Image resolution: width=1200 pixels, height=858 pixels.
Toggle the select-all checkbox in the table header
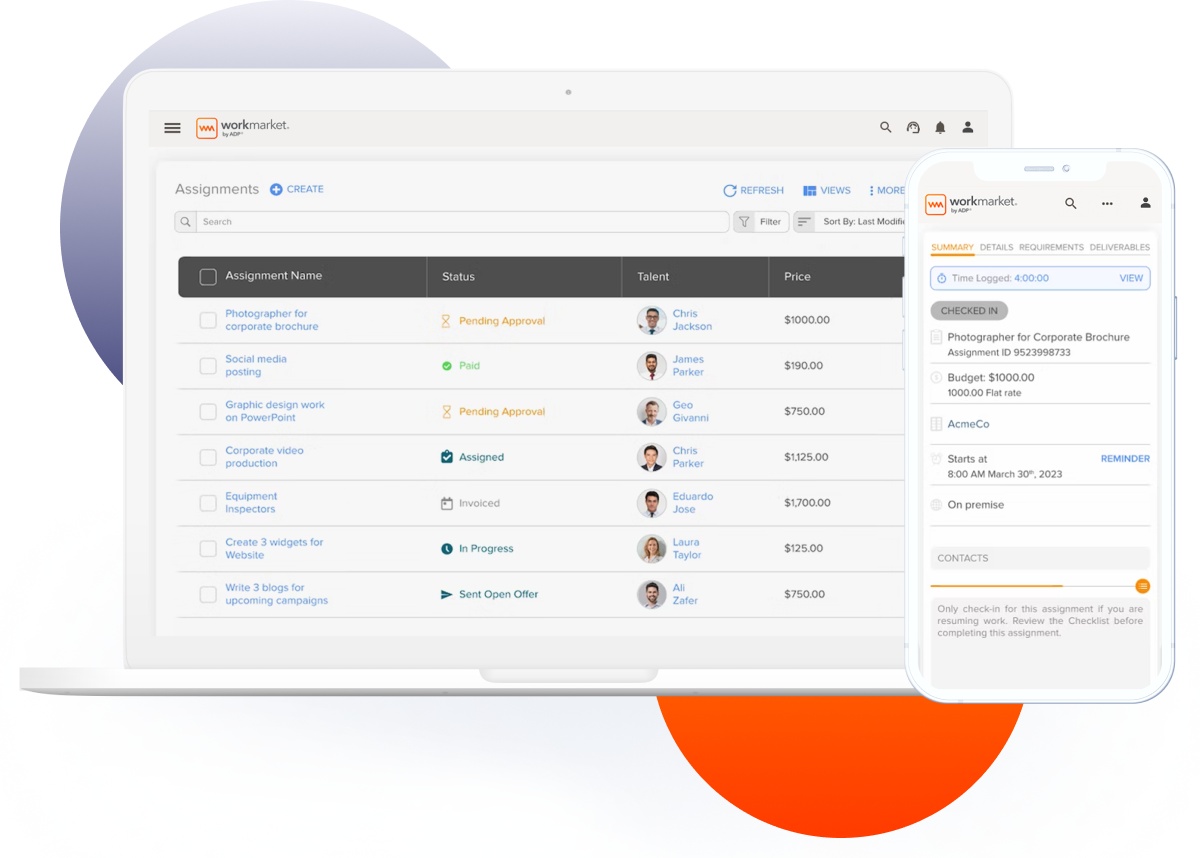point(208,277)
